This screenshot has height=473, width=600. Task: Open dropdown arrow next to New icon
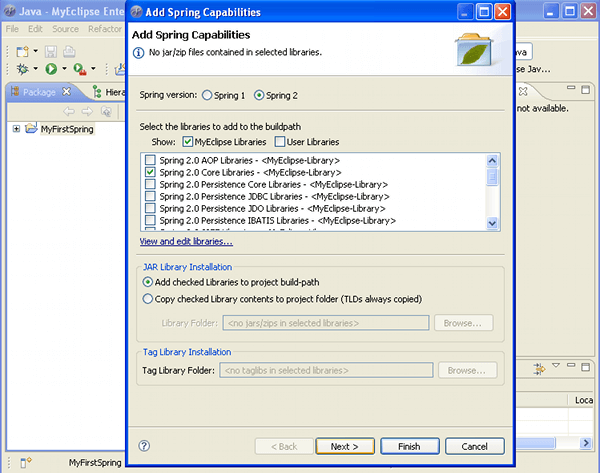(36, 51)
